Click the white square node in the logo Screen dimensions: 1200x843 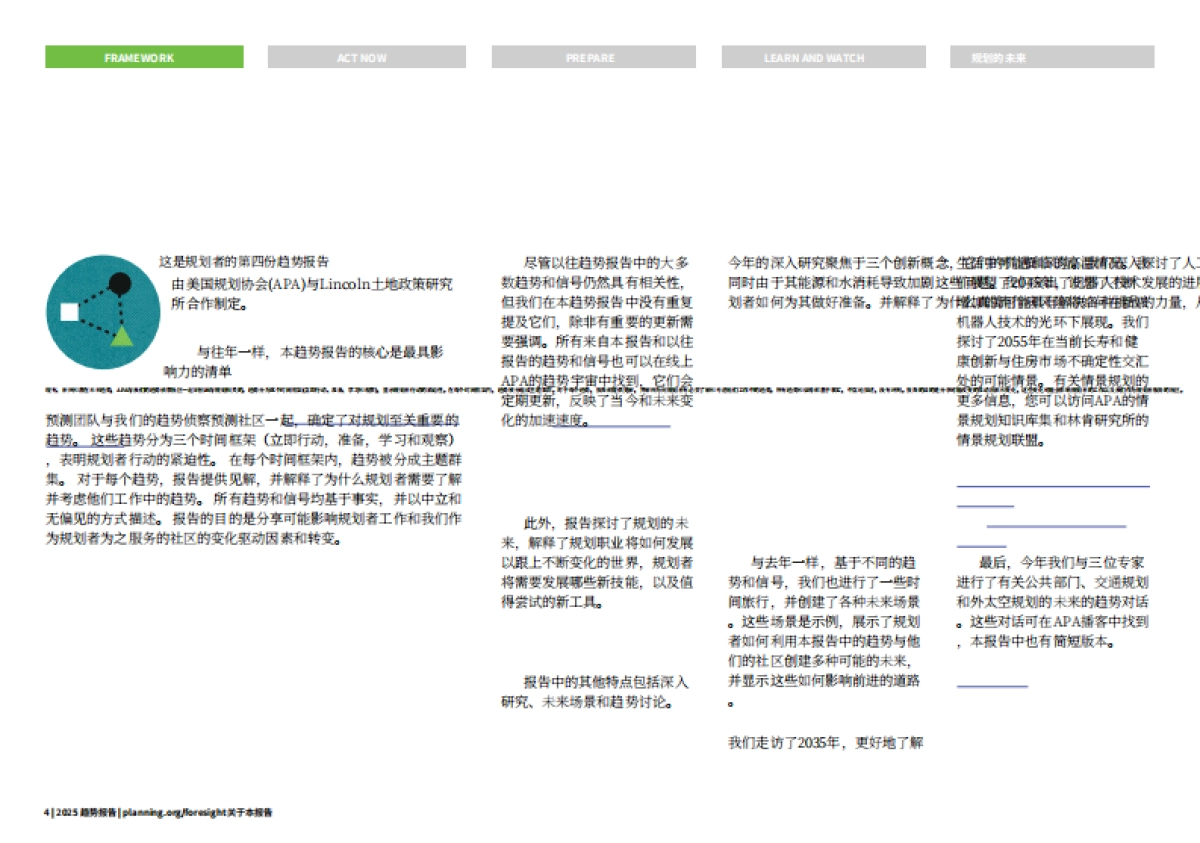click(70, 311)
